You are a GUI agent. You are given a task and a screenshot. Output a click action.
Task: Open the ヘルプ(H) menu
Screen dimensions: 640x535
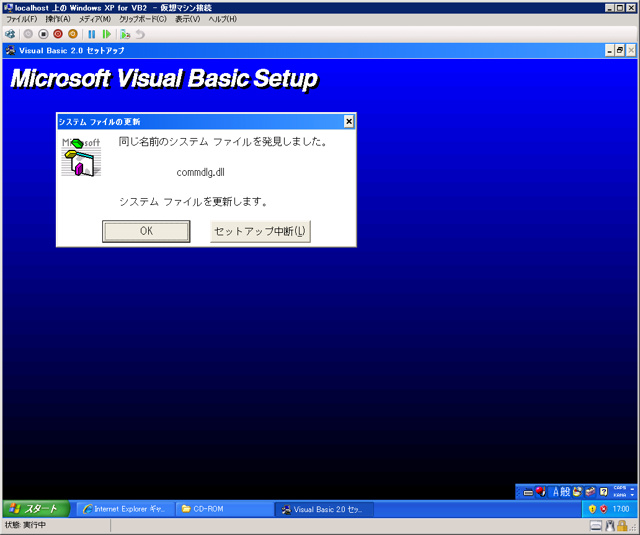tap(222, 19)
